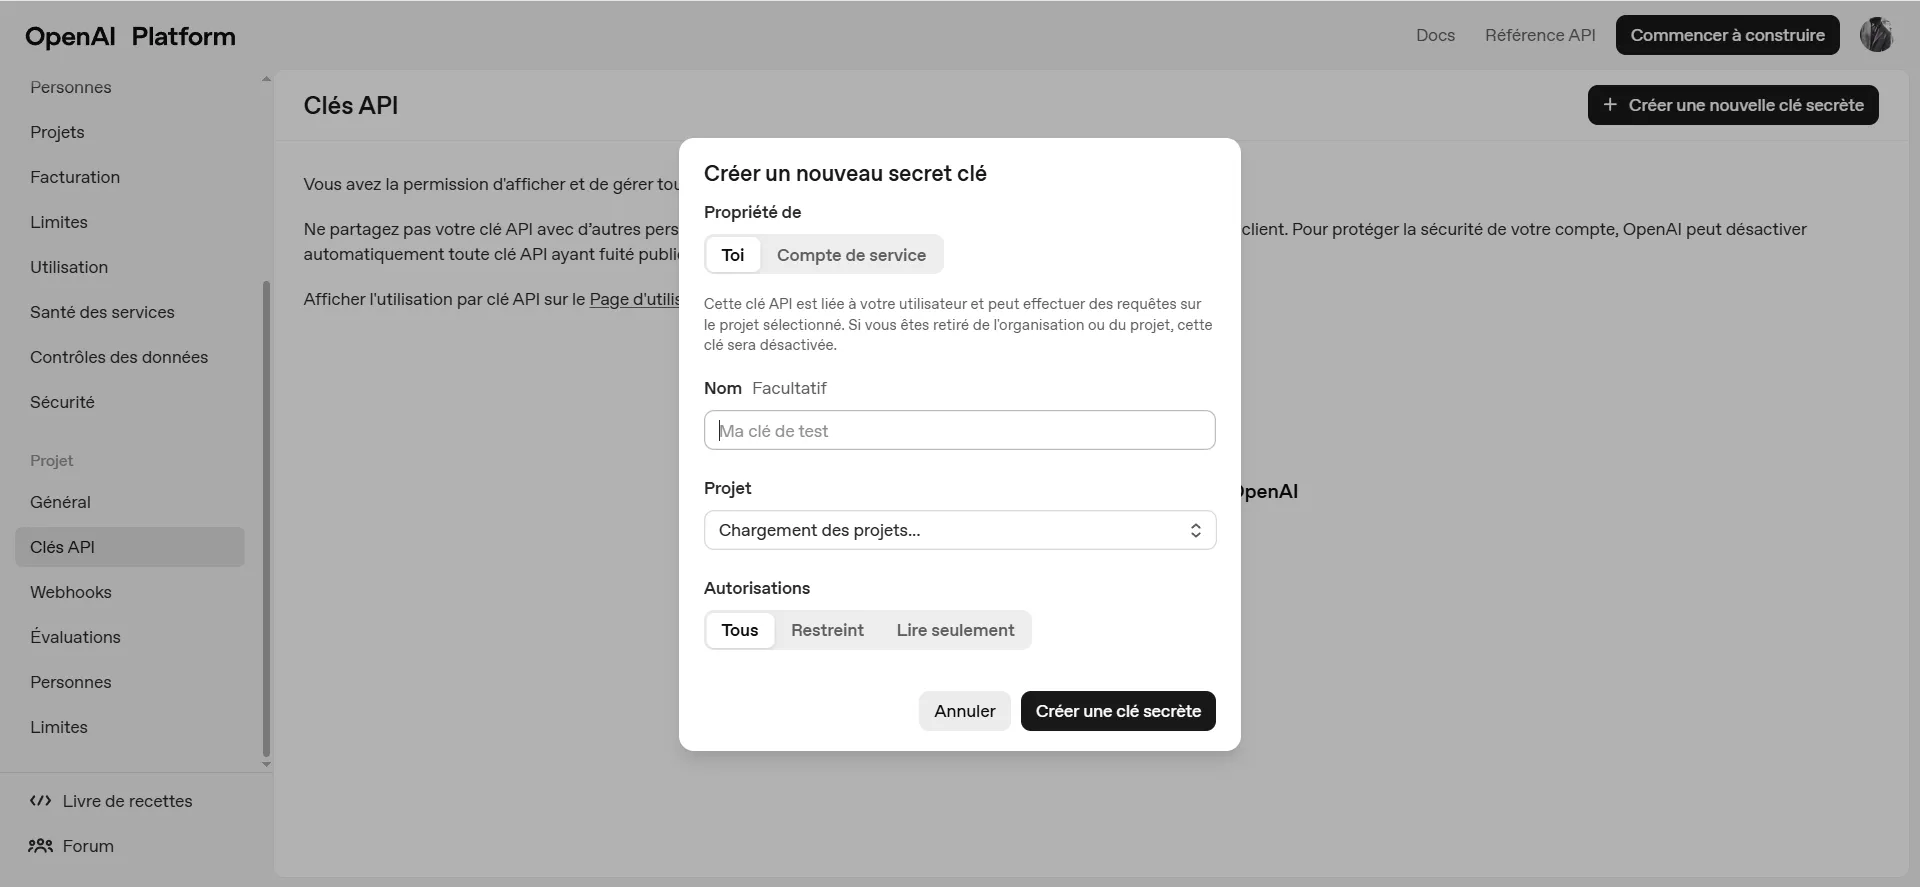Image resolution: width=1920 pixels, height=887 pixels.
Task: Set permissions to Lire seulement
Action: [x=955, y=630]
